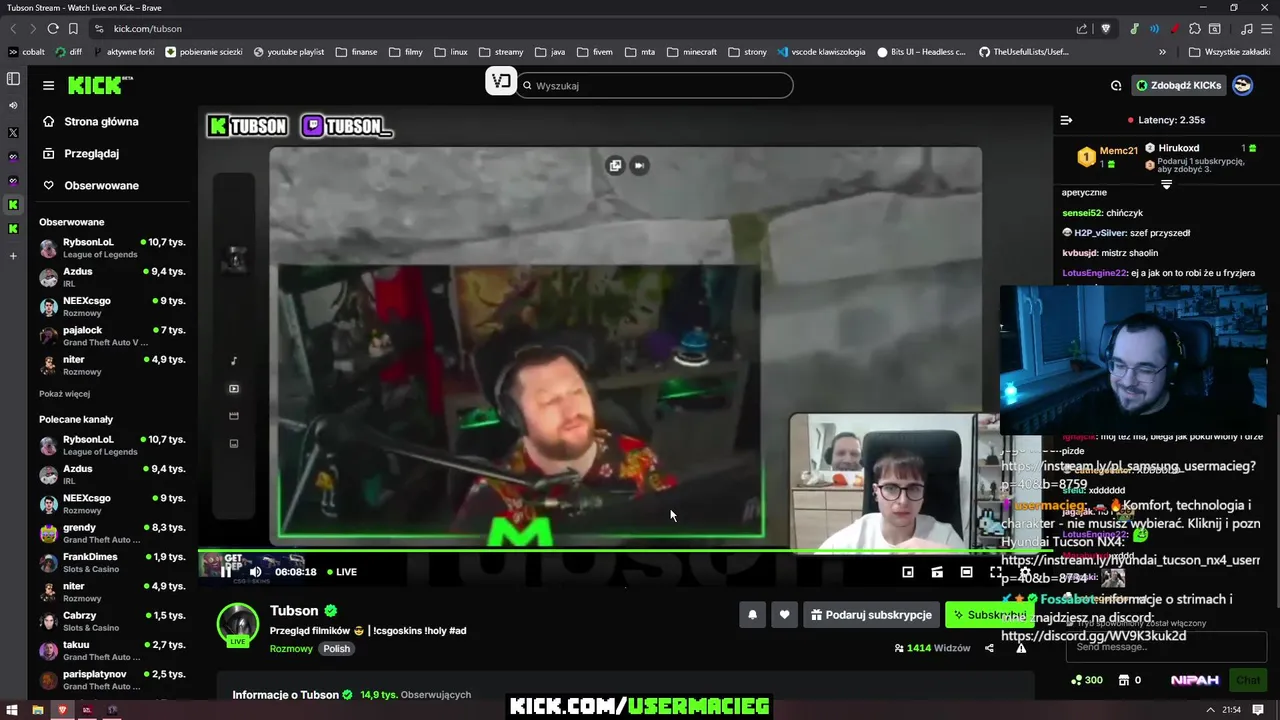Select the audio-playing vertical tab with speaker icon
This screenshot has width=1280, height=720.
click(x=13, y=105)
